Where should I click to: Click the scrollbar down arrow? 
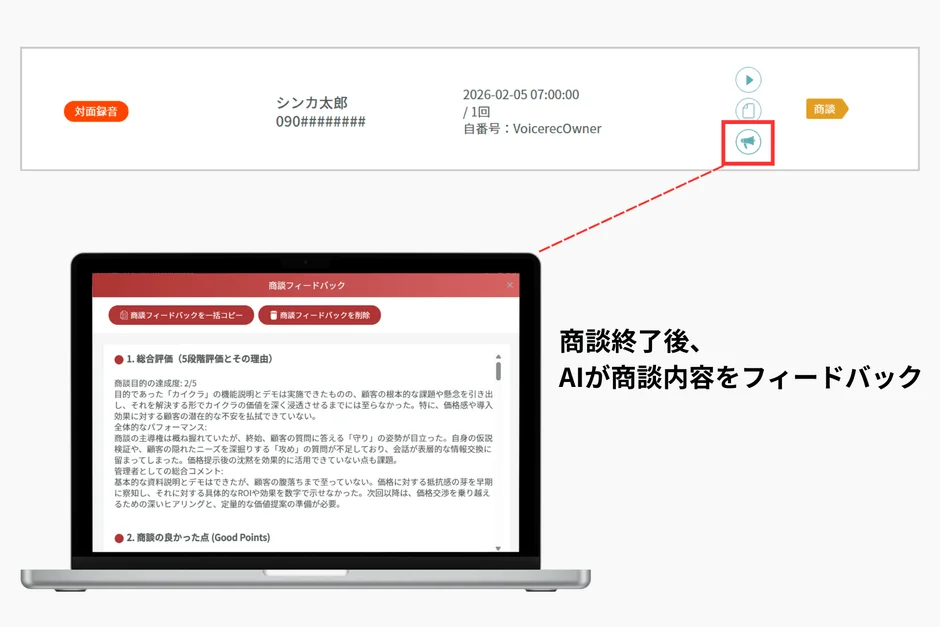(497, 546)
